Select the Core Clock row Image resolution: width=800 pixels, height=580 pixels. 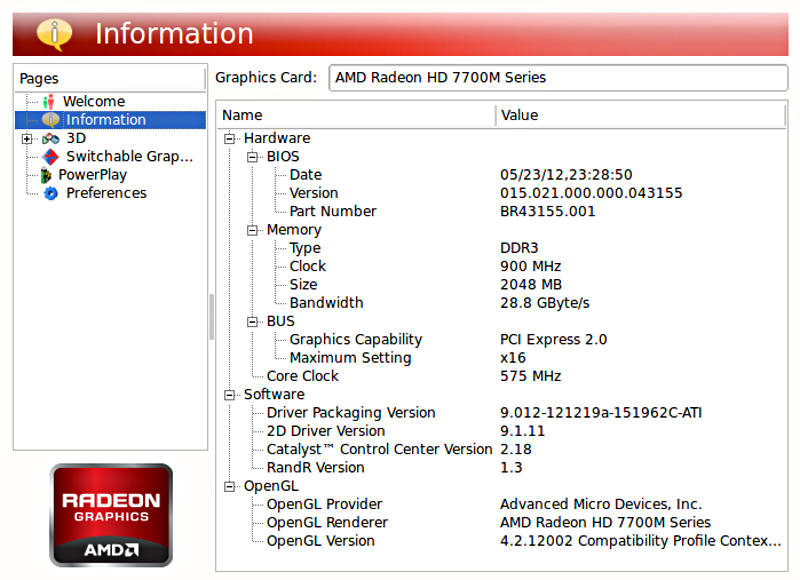coord(504,376)
